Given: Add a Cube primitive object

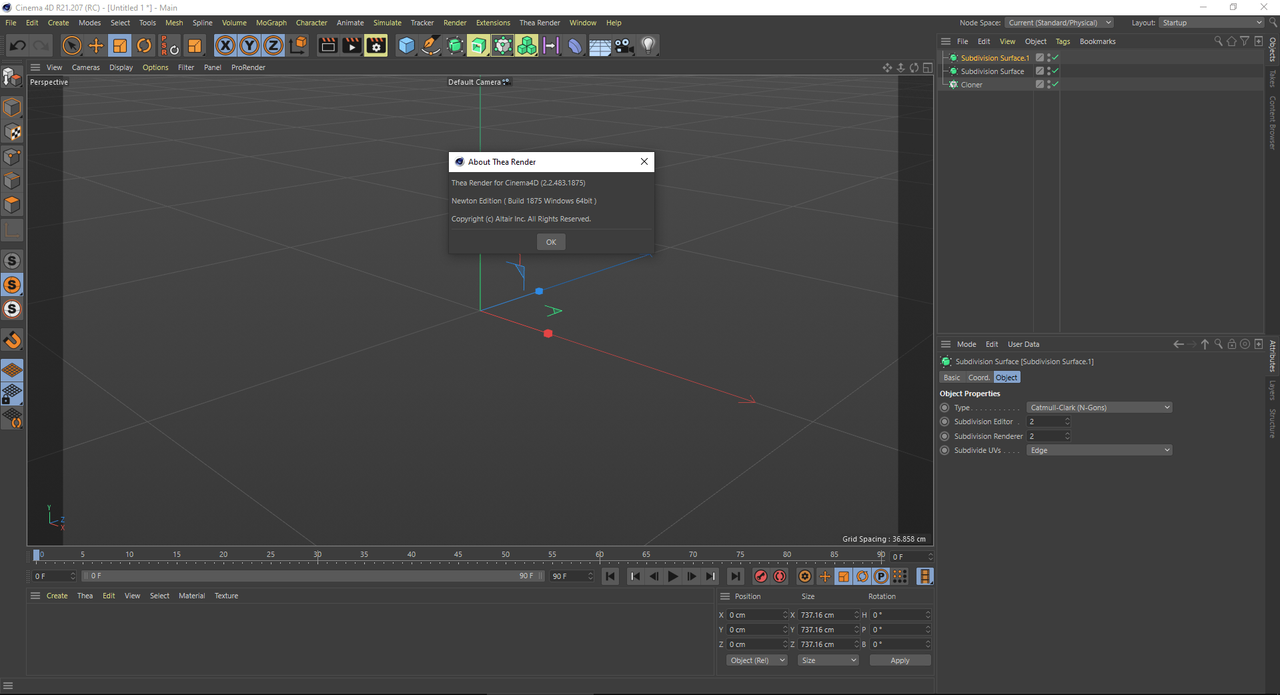Looking at the screenshot, I should tap(406, 45).
